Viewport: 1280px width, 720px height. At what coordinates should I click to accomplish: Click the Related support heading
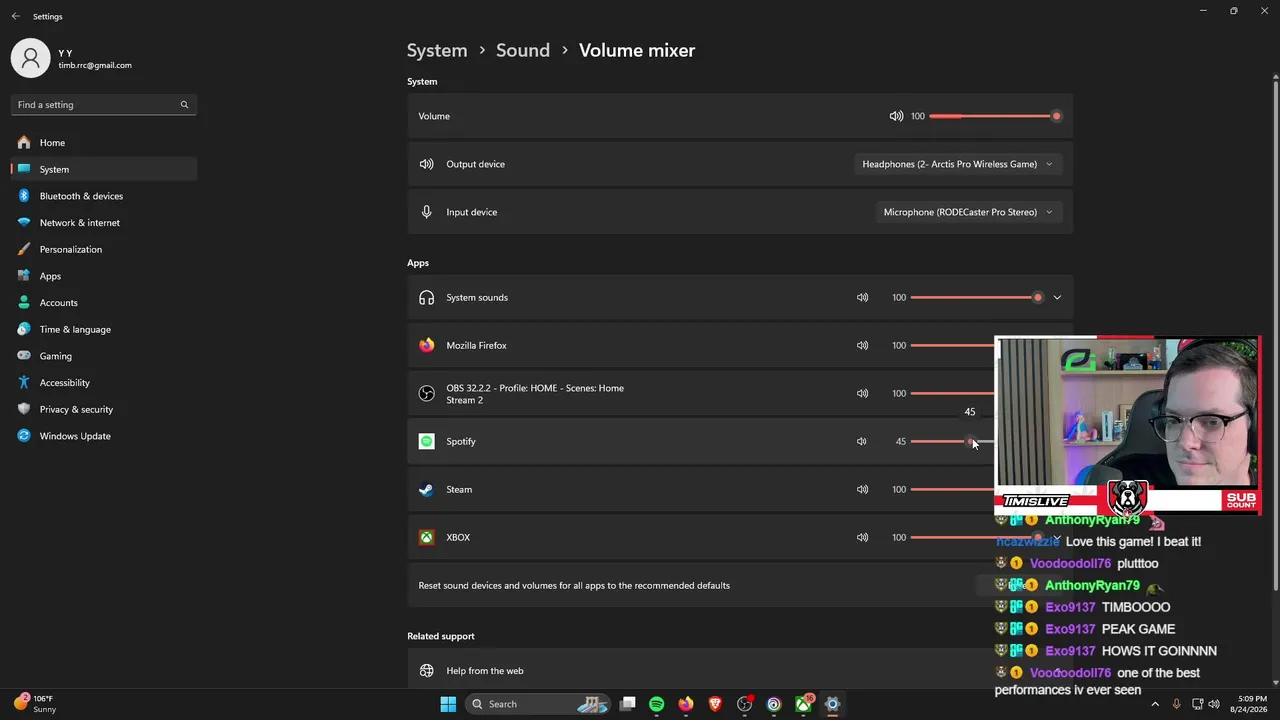tap(441, 636)
